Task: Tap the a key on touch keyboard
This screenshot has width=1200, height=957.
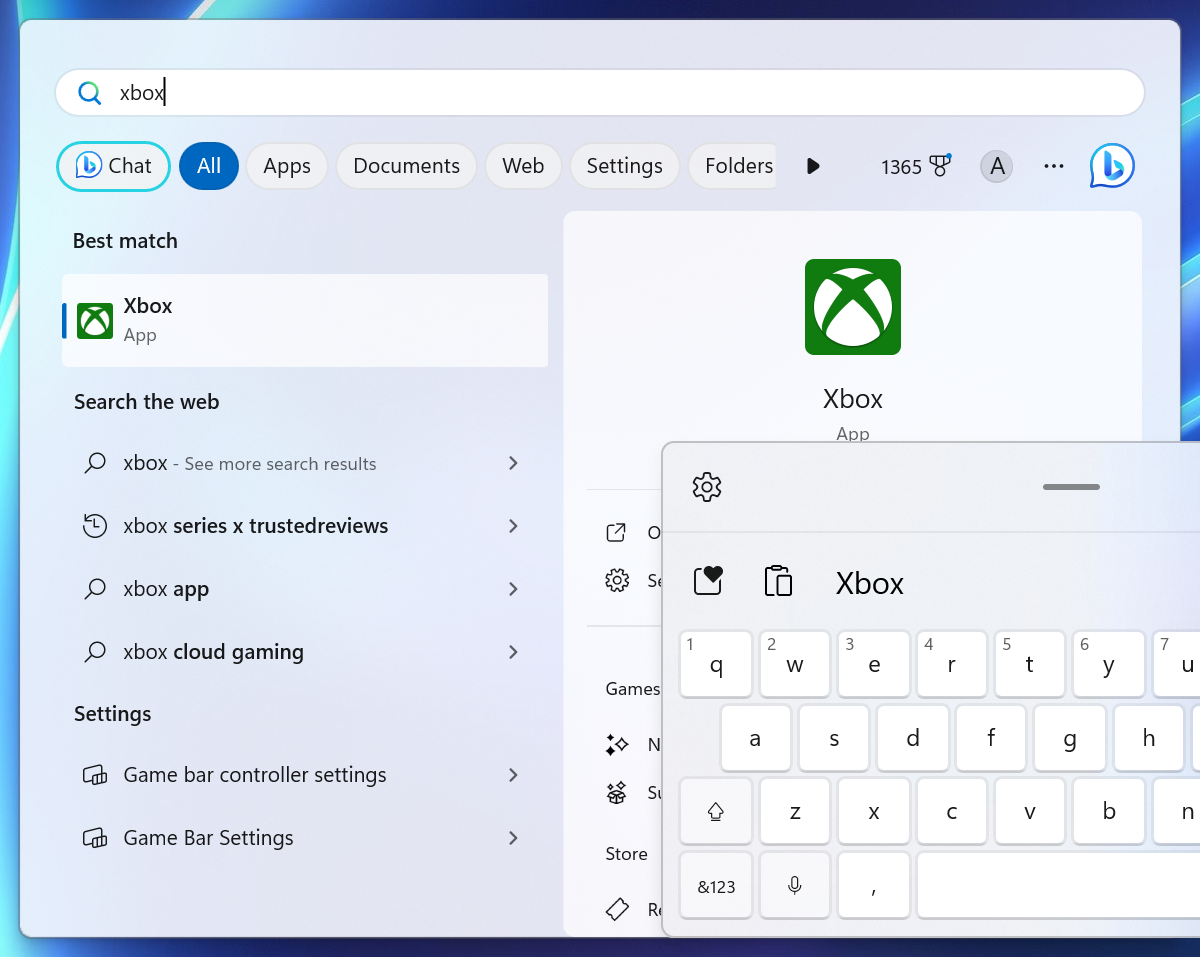Action: point(755,738)
